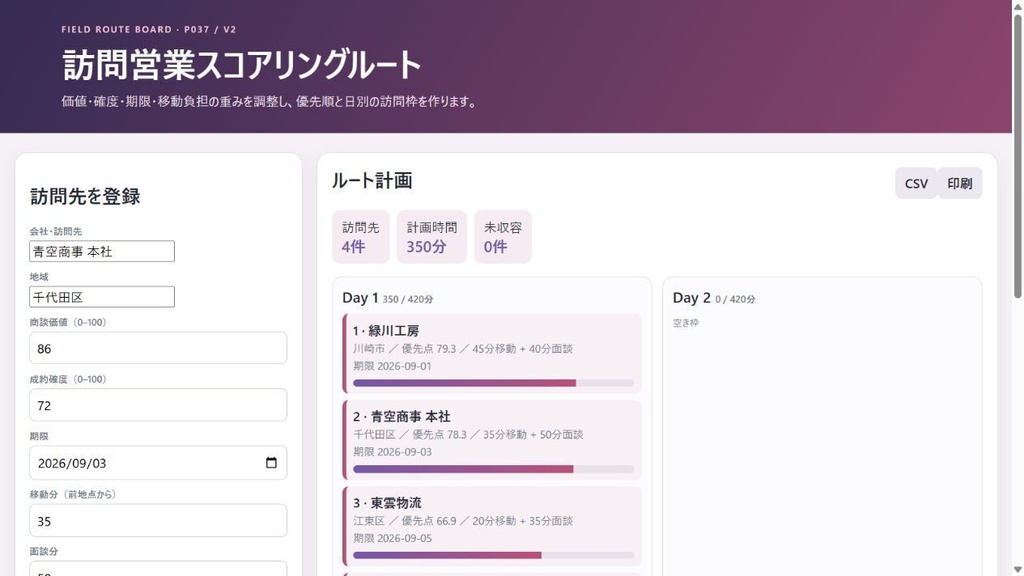Click the 東雲物流 priority score bar

[x=493, y=555]
